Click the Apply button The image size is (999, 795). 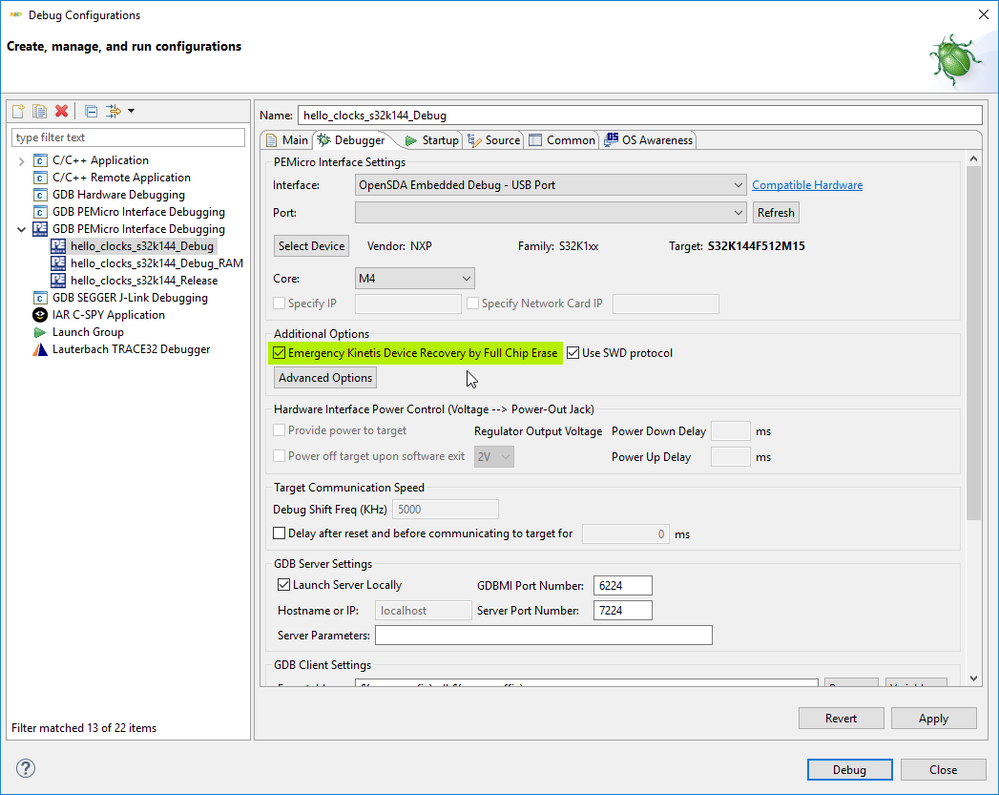click(x=933, y=718)
